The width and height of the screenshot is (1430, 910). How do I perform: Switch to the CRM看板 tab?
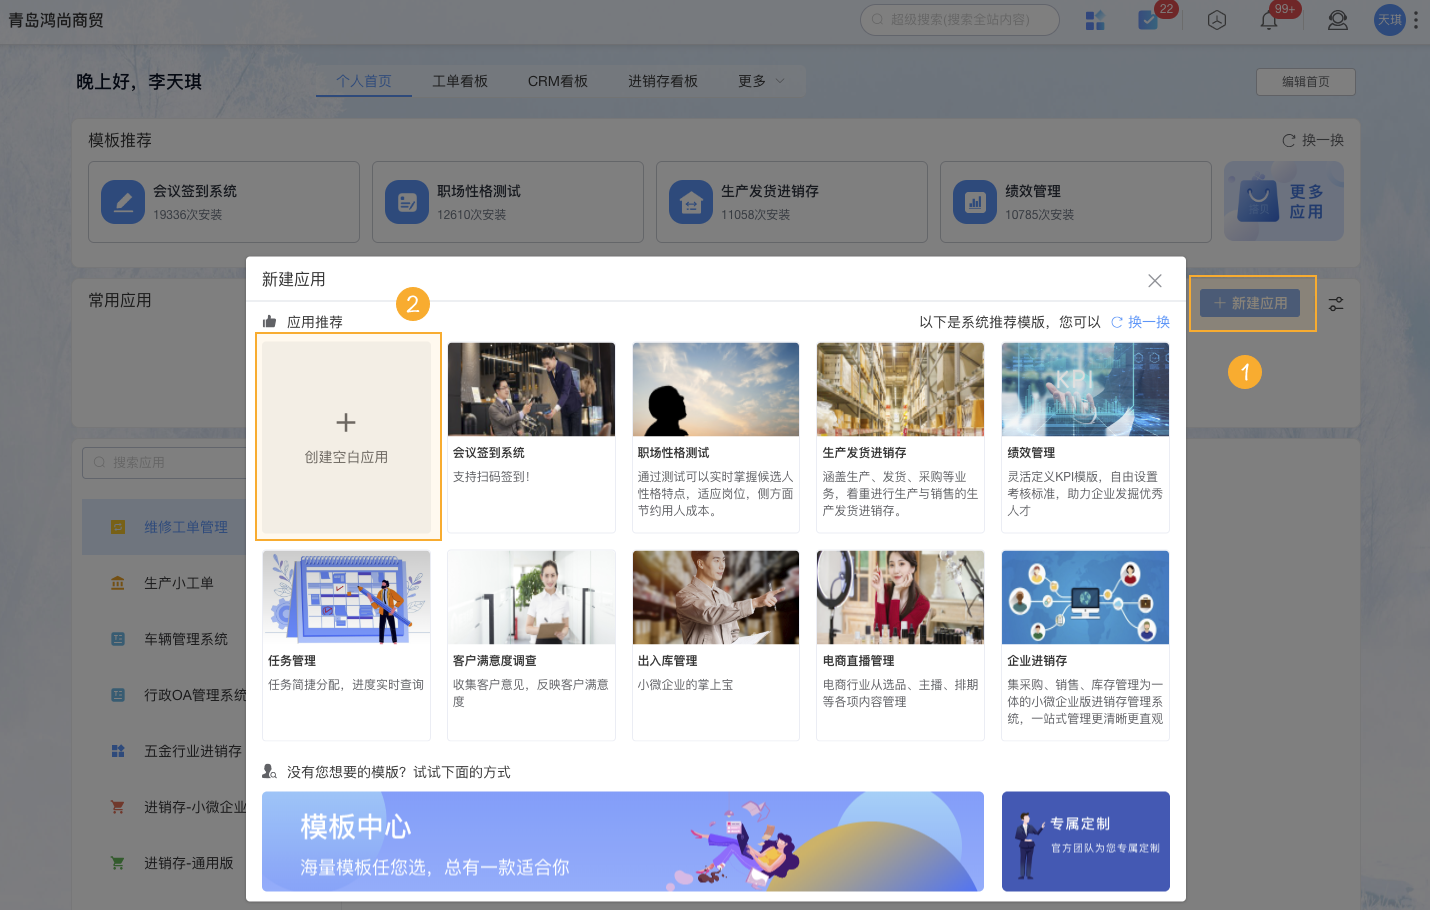coord(557,81)
